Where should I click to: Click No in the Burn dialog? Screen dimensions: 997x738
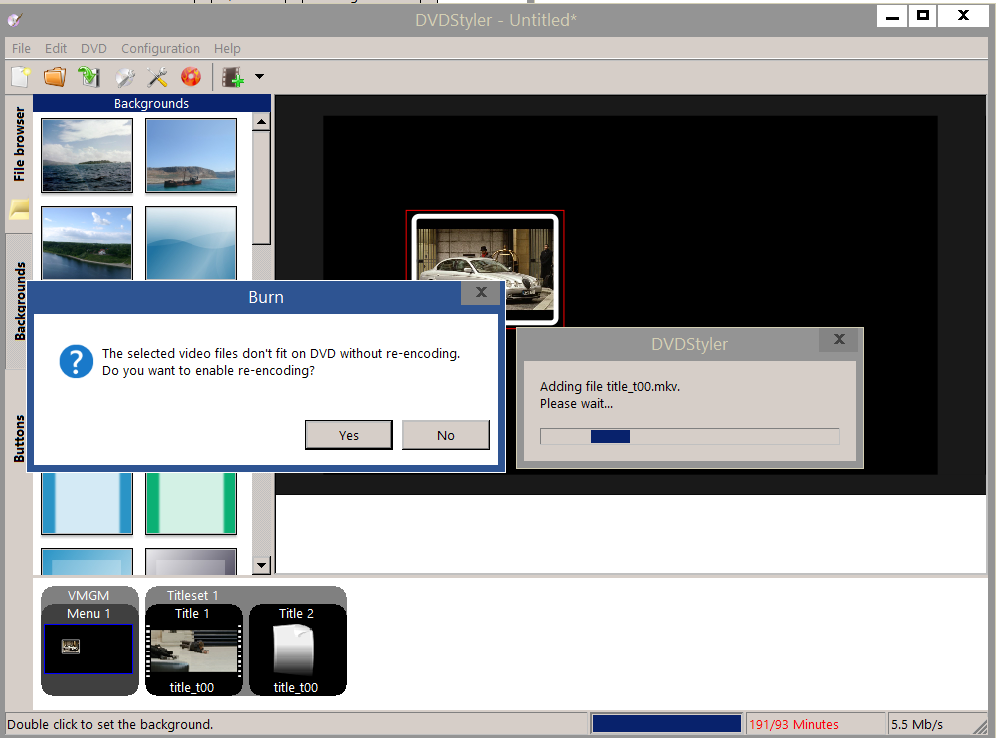pyautogui.click(x=446, y=435)
